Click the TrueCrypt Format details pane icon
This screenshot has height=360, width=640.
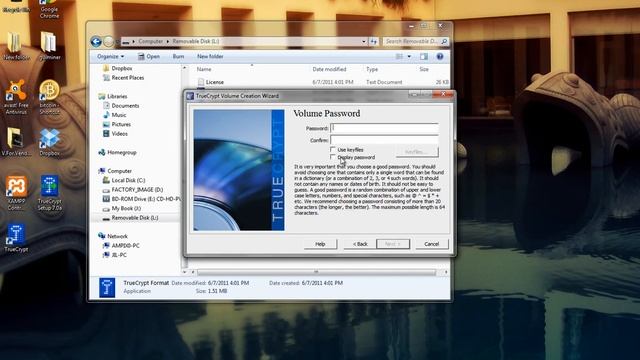coord(107,287)
